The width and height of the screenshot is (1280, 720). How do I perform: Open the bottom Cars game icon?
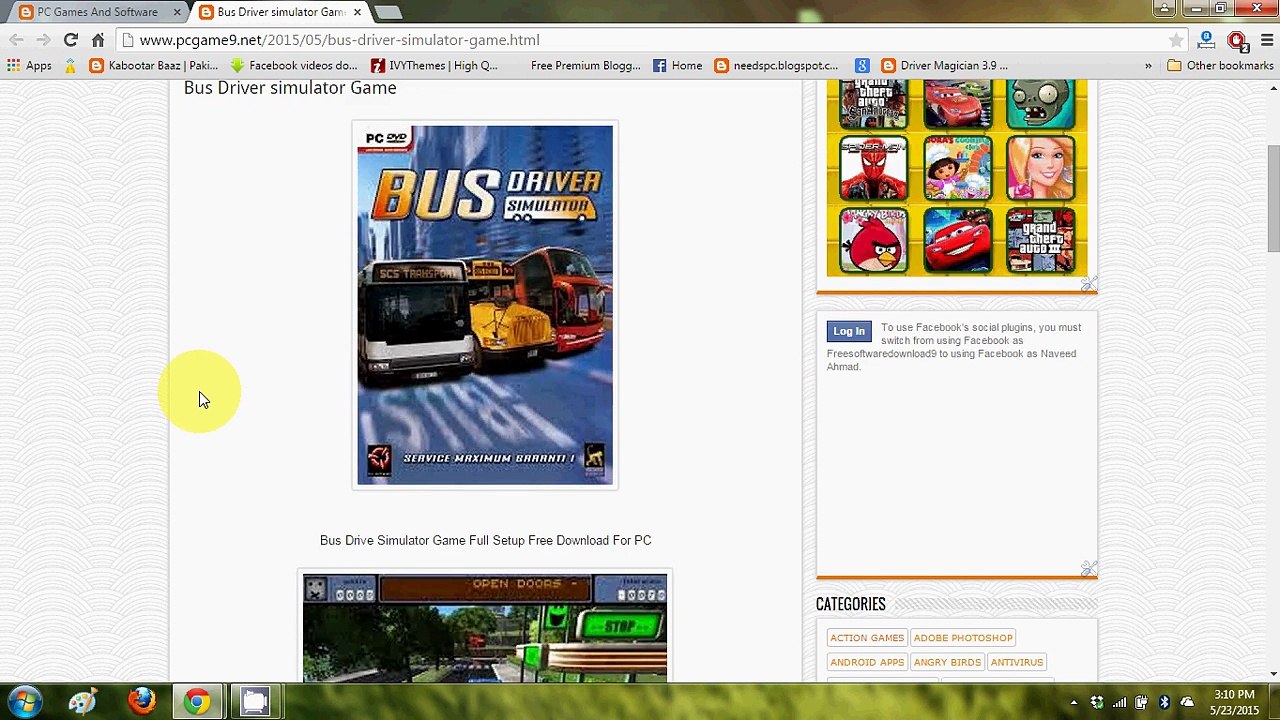(x=957, y=240)
